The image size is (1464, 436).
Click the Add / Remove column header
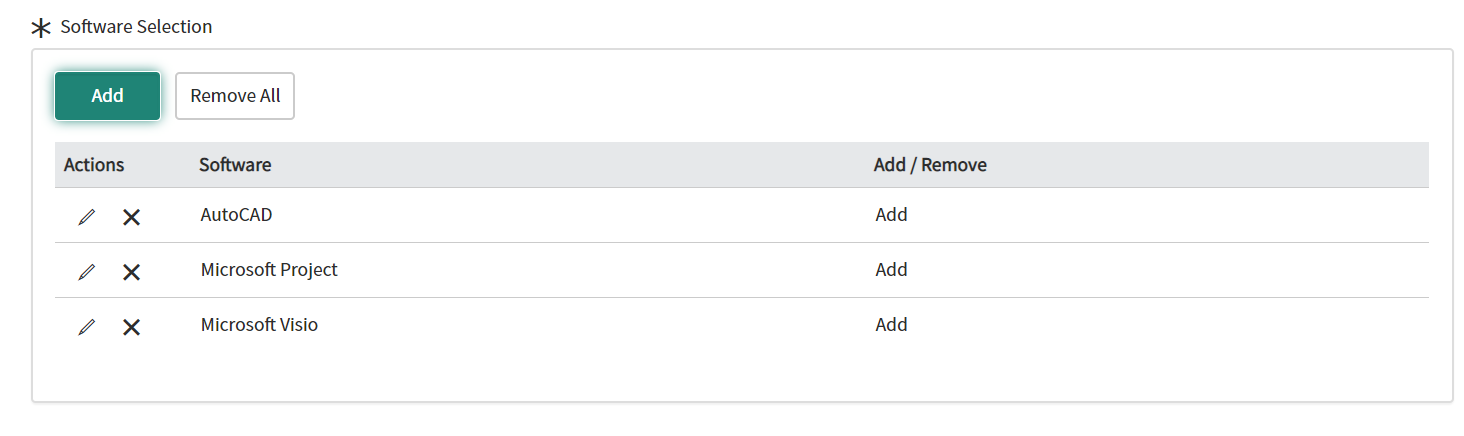(930, 165)
